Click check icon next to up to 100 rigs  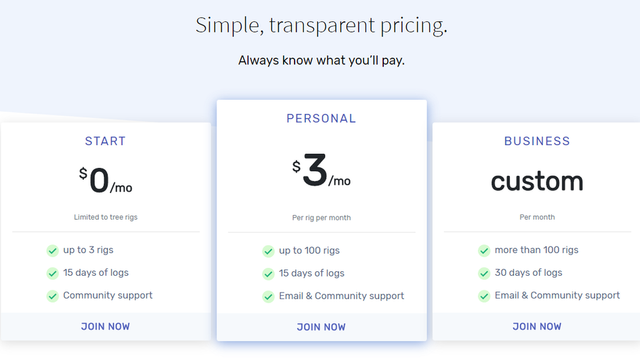click(268, 251)
